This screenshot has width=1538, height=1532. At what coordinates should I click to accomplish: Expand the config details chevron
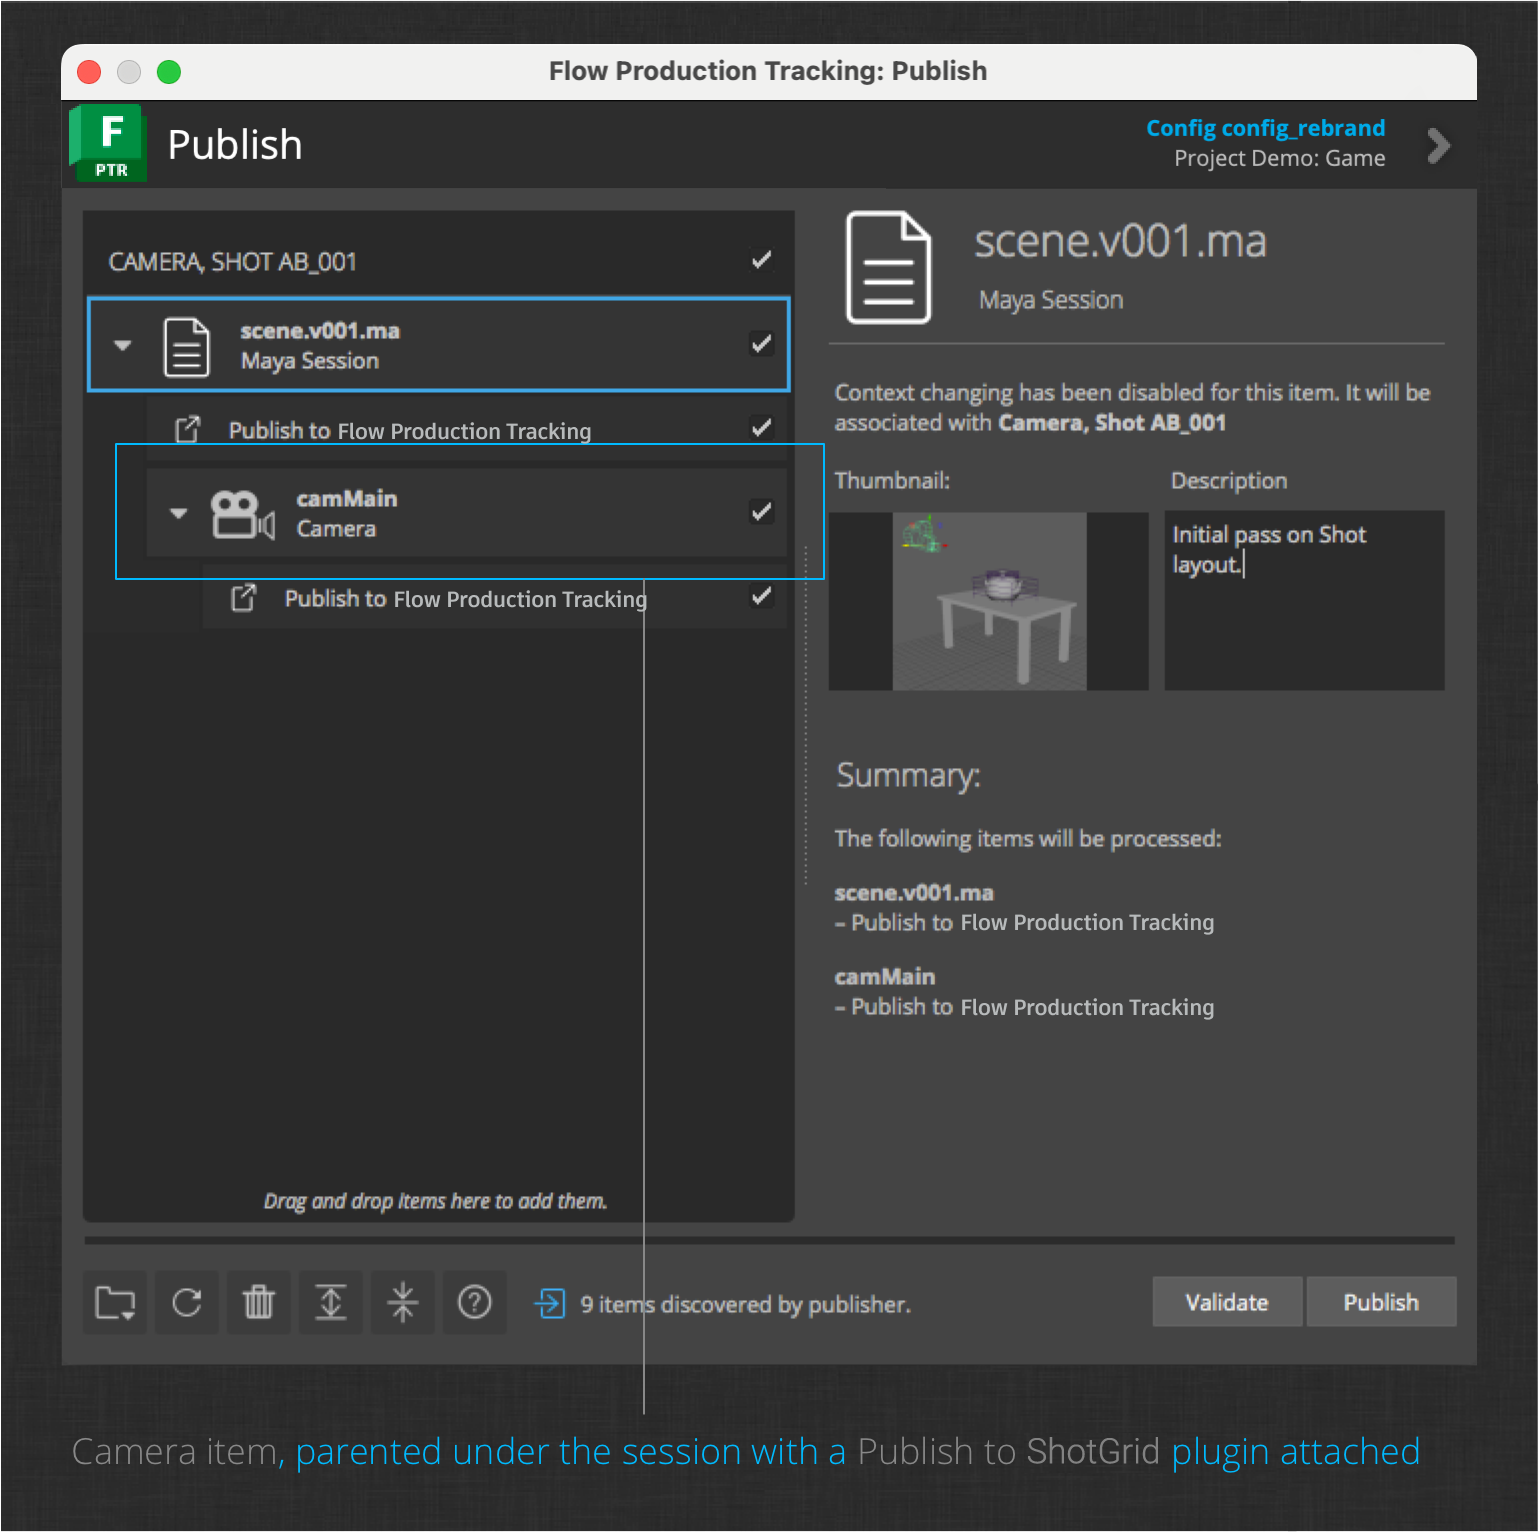pyautogui.click(x=1438, y=146)
